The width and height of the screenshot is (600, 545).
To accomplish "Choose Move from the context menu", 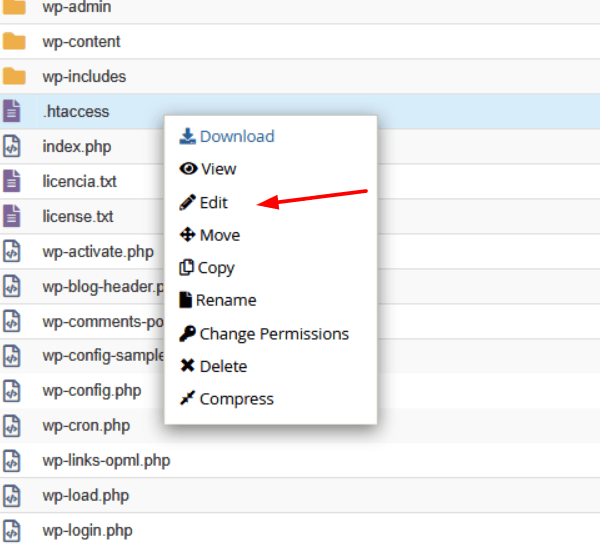I will (220, 235).
